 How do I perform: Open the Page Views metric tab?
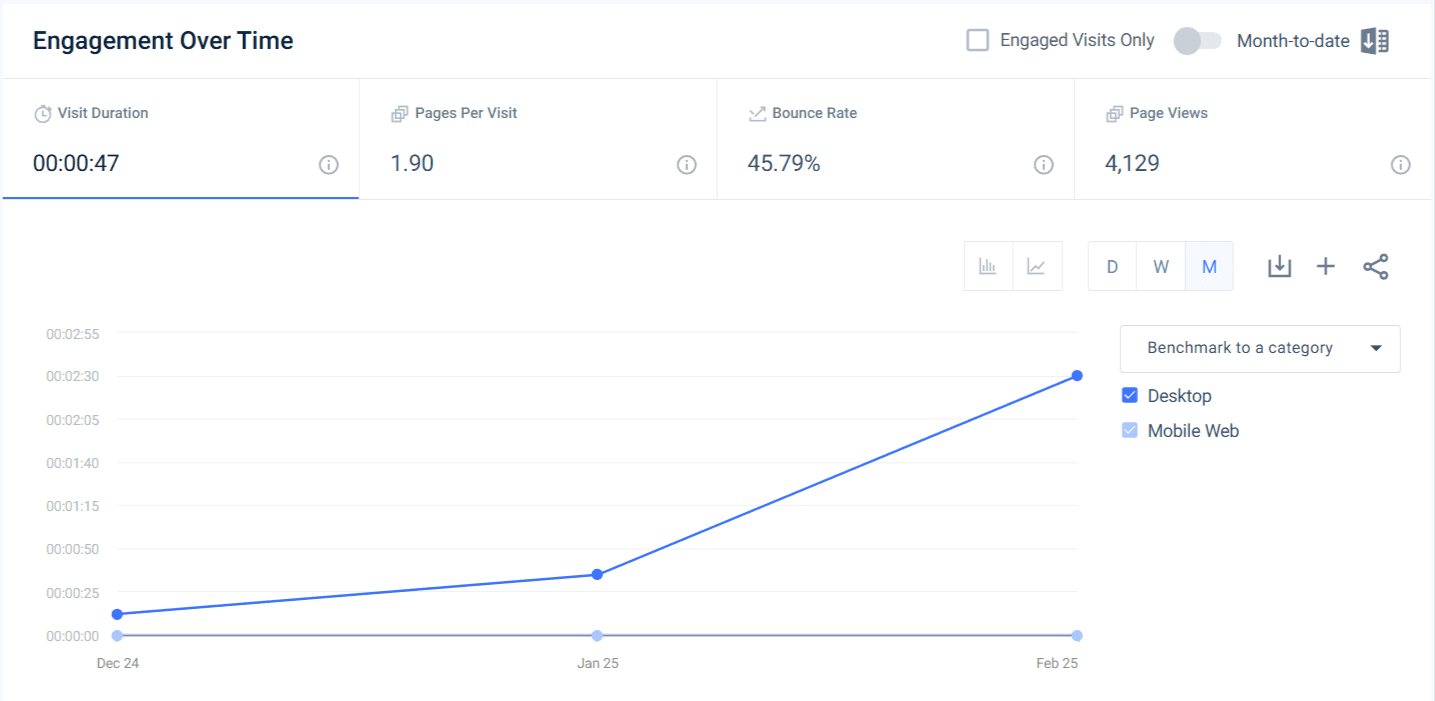coord(1254,139)
